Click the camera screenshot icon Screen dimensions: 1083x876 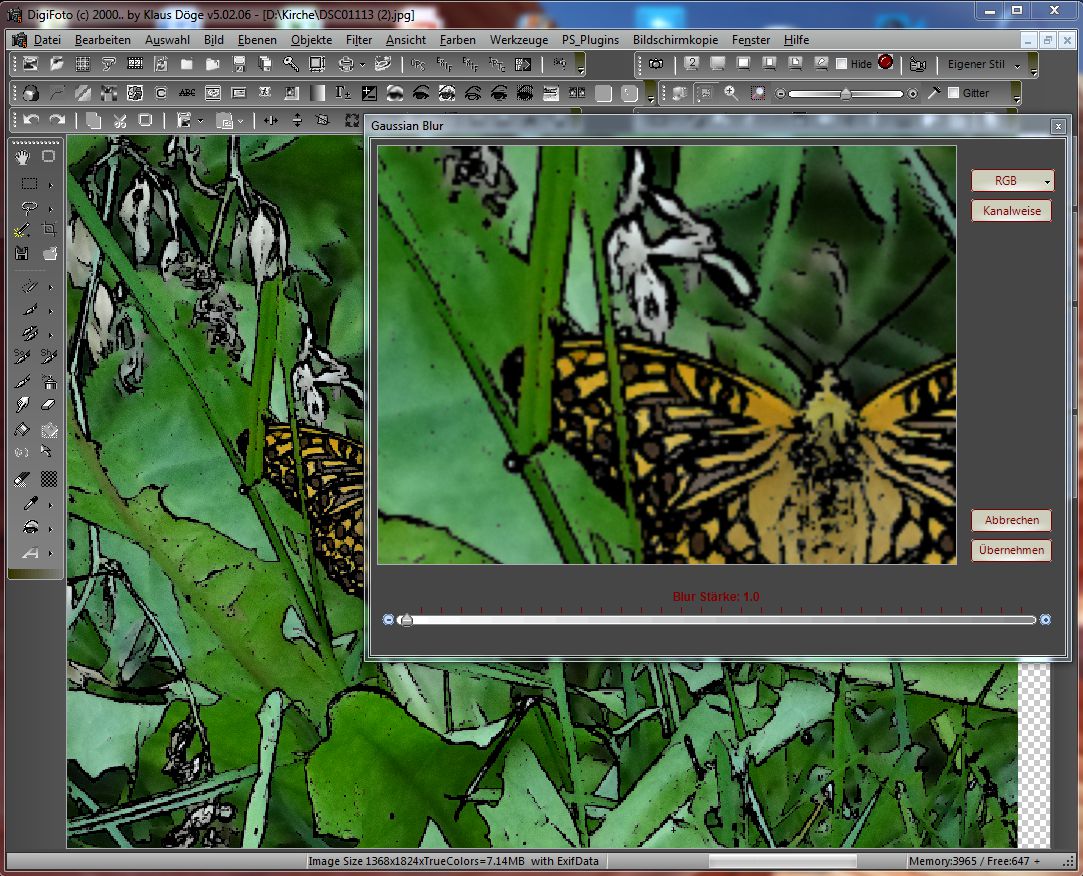click(x=655, y=64)
